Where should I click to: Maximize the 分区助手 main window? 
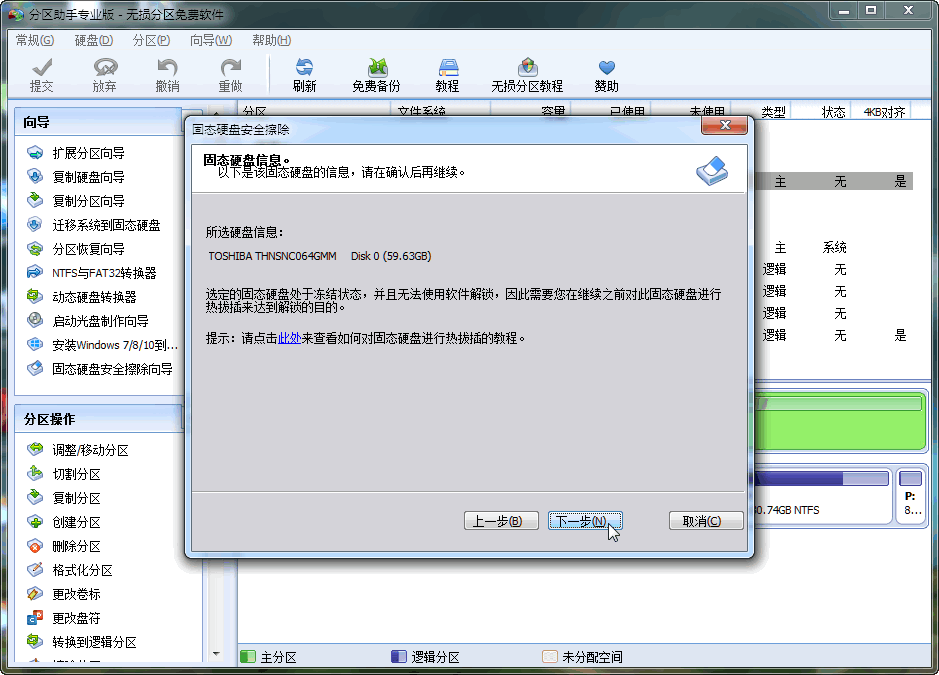pyautogui.click(x=871, y=11)
